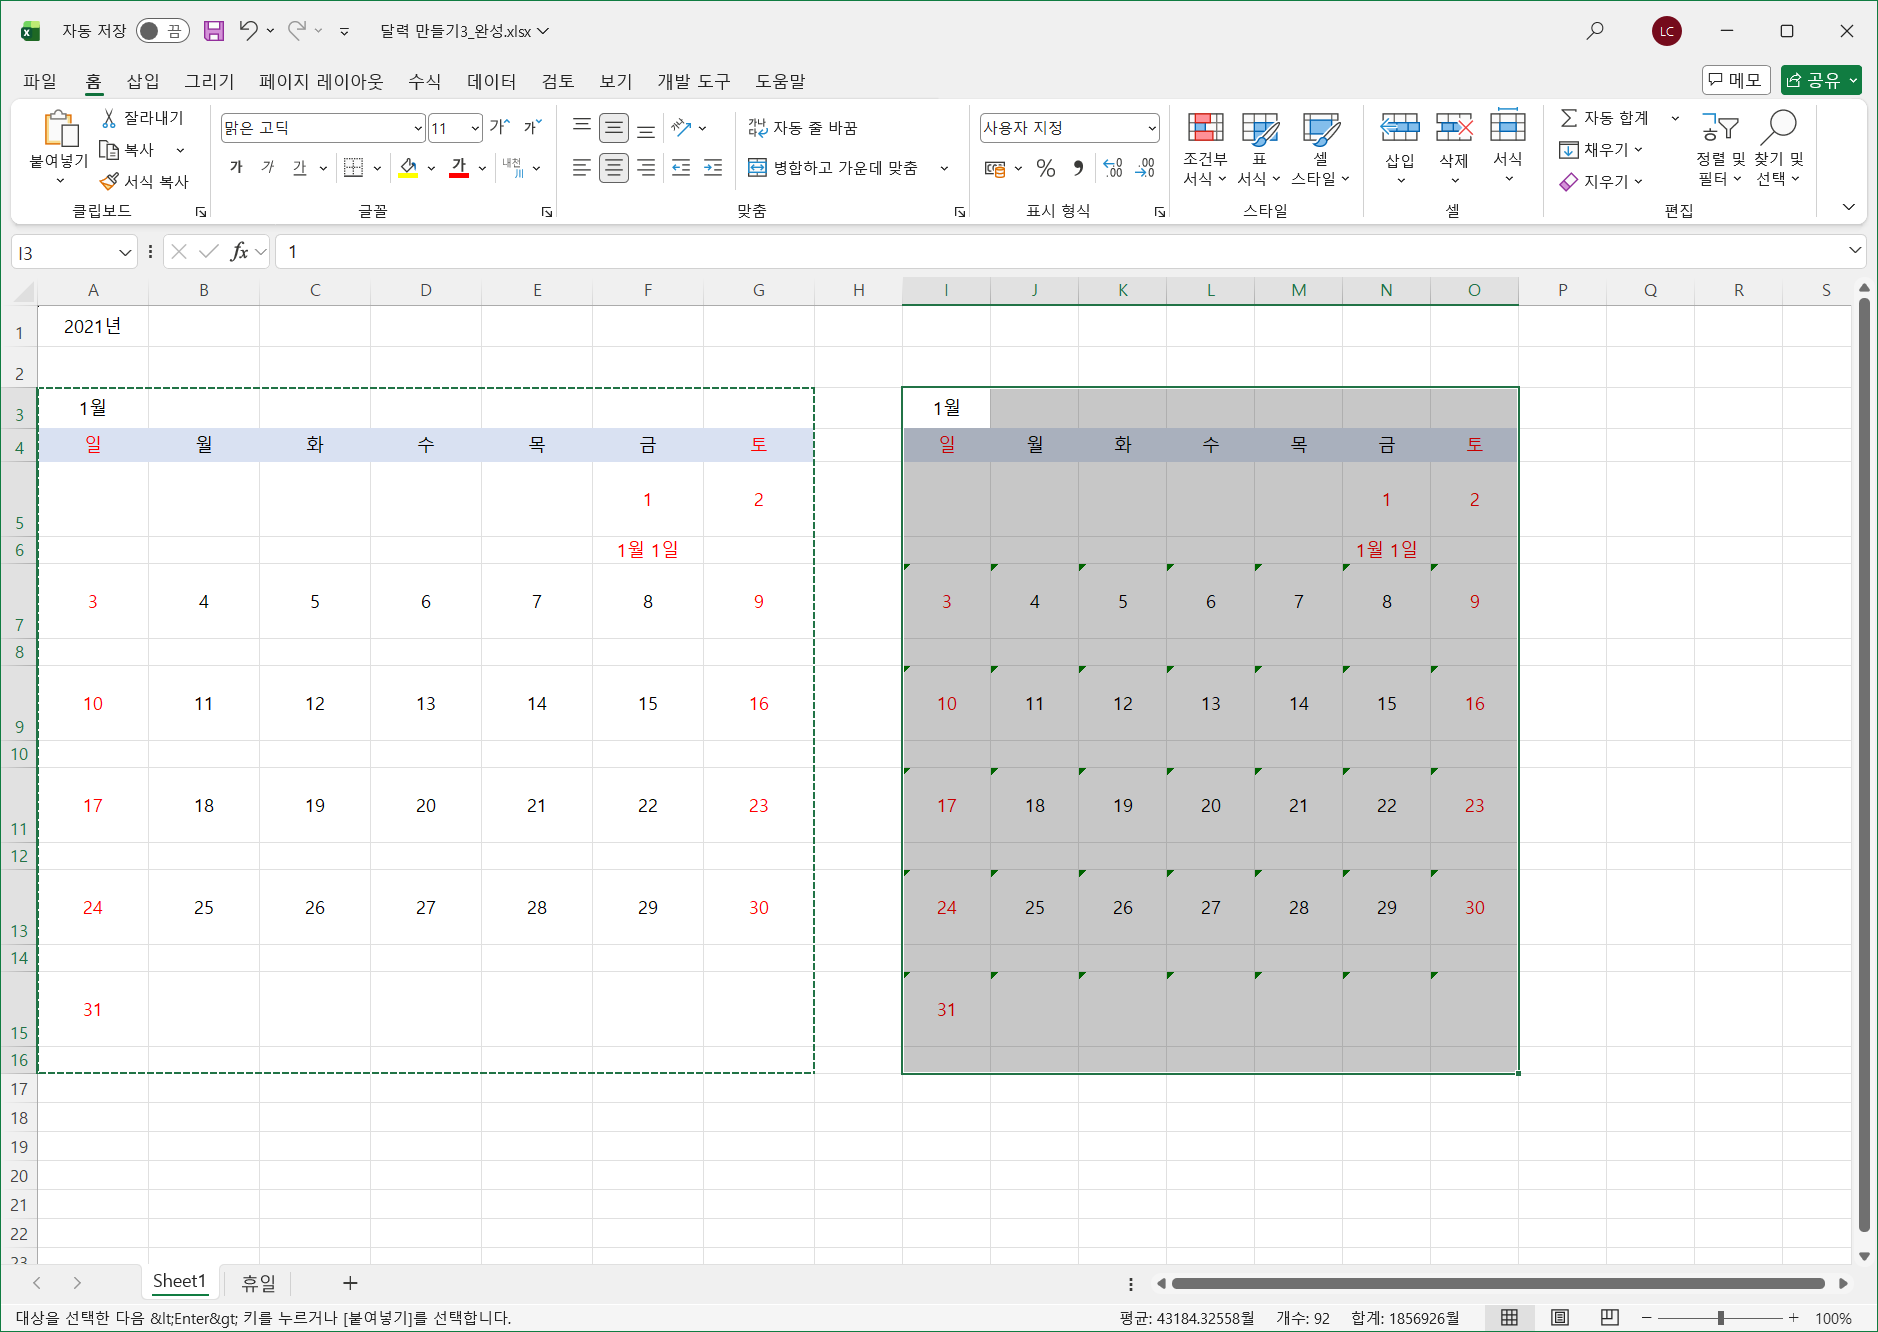Click the zoom slider handle

point(1721,1318)
